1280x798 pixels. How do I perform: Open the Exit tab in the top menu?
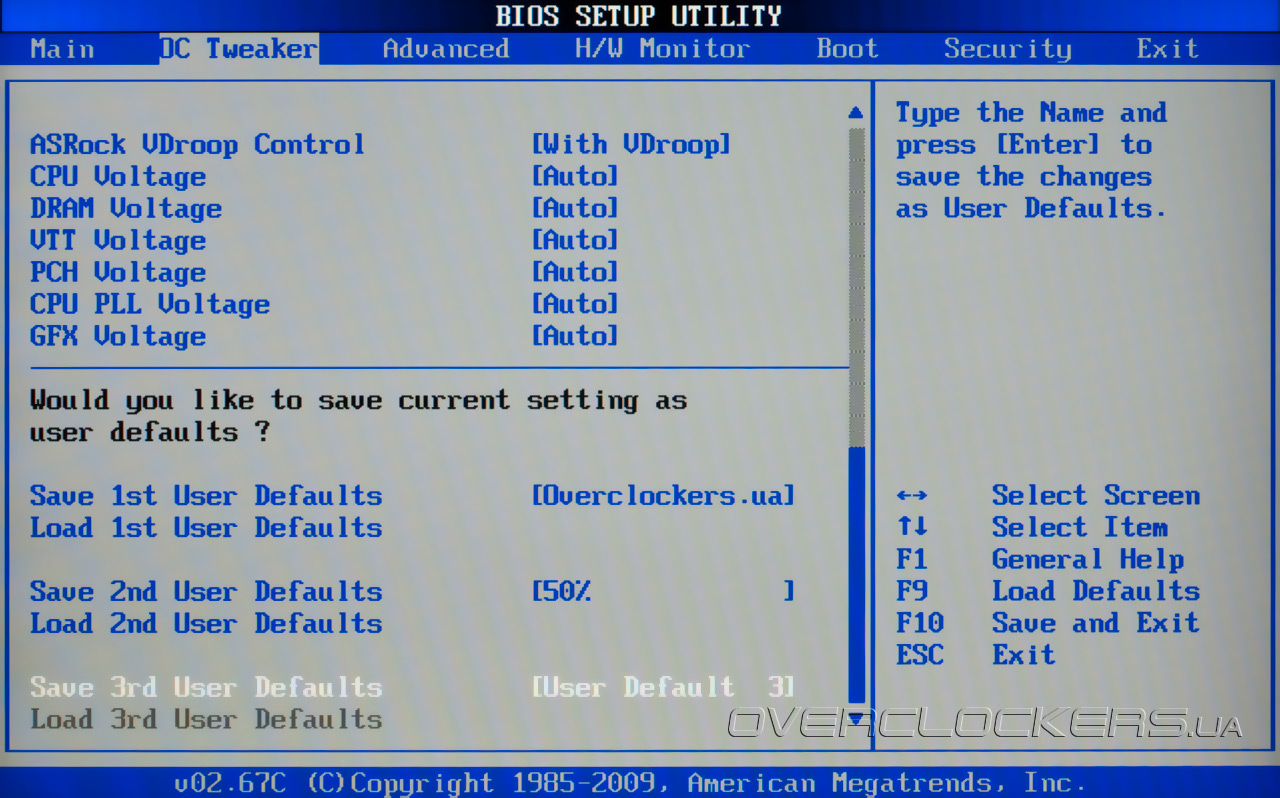pyautogui.click(x=1167, y=48)
